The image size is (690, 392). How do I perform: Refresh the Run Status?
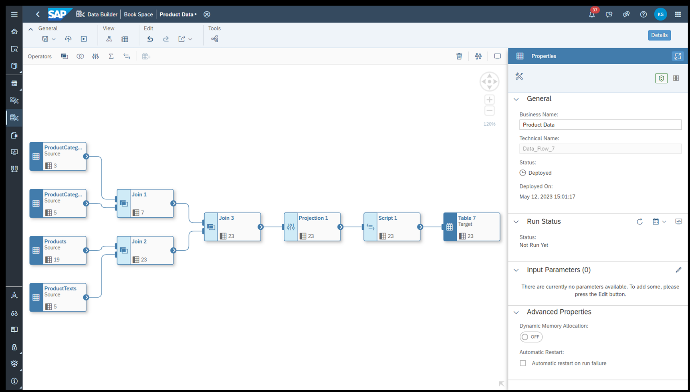640,222
